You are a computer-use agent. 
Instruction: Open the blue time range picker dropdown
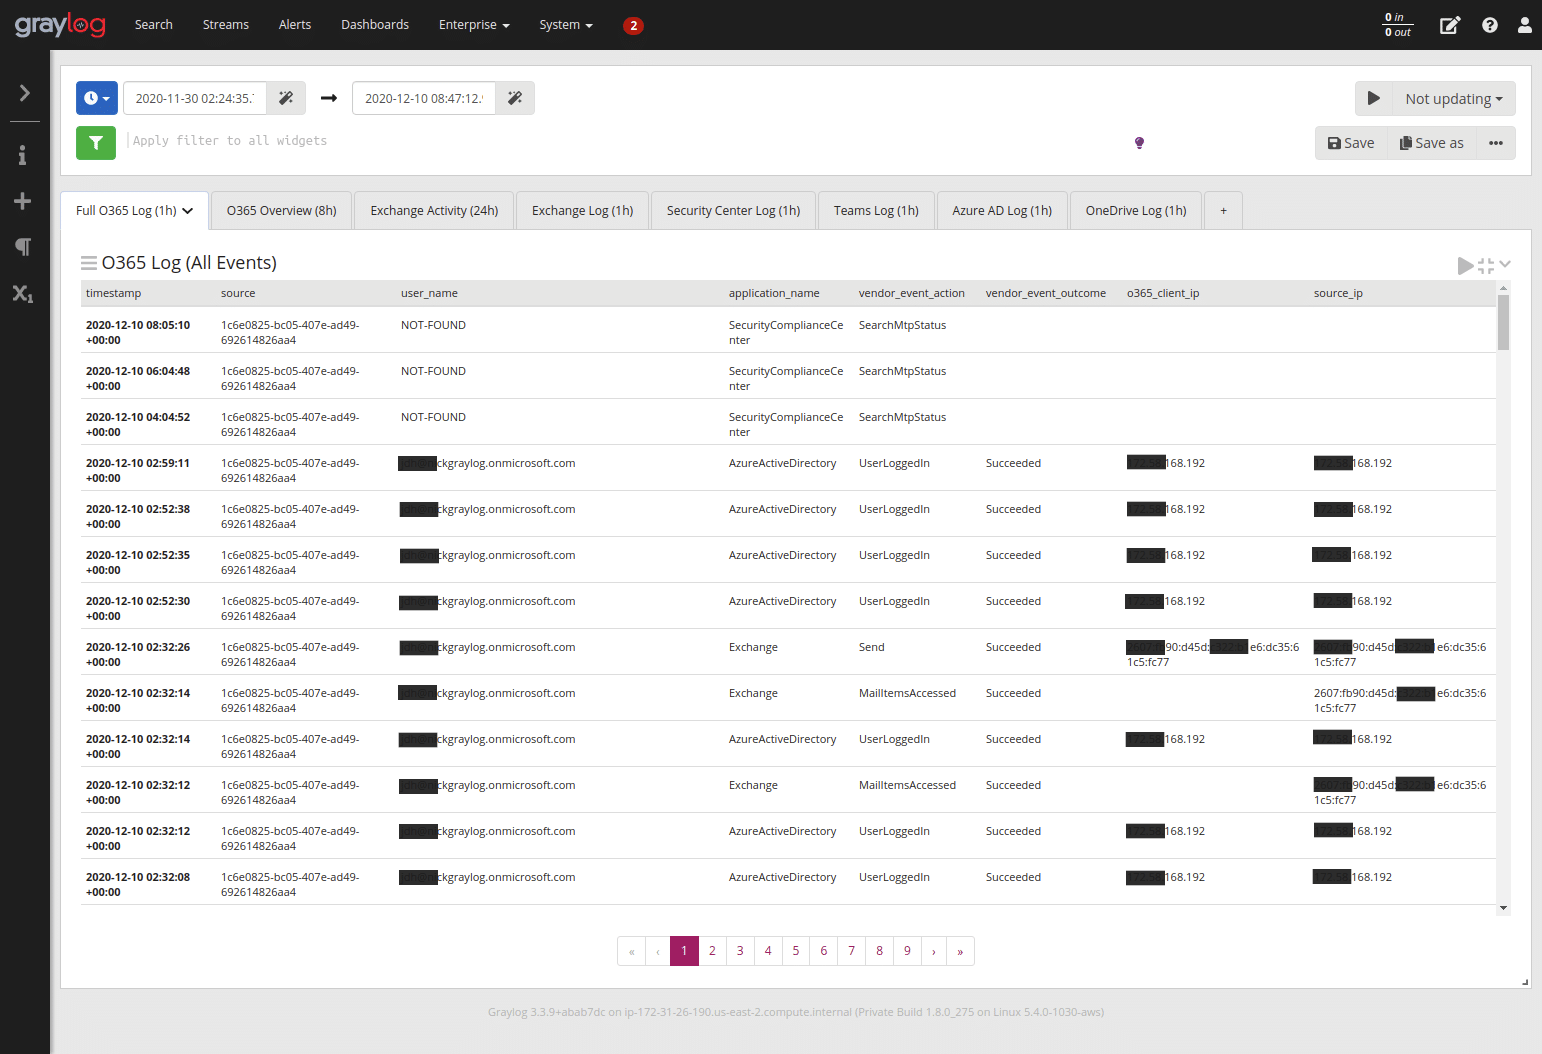click(96, 97)
